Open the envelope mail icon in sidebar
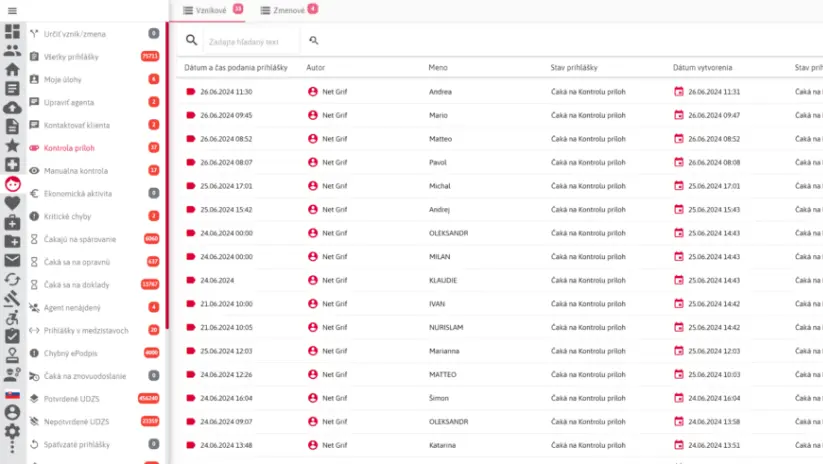823x464 pixels. pyautogui.click(x=12, y=260)
